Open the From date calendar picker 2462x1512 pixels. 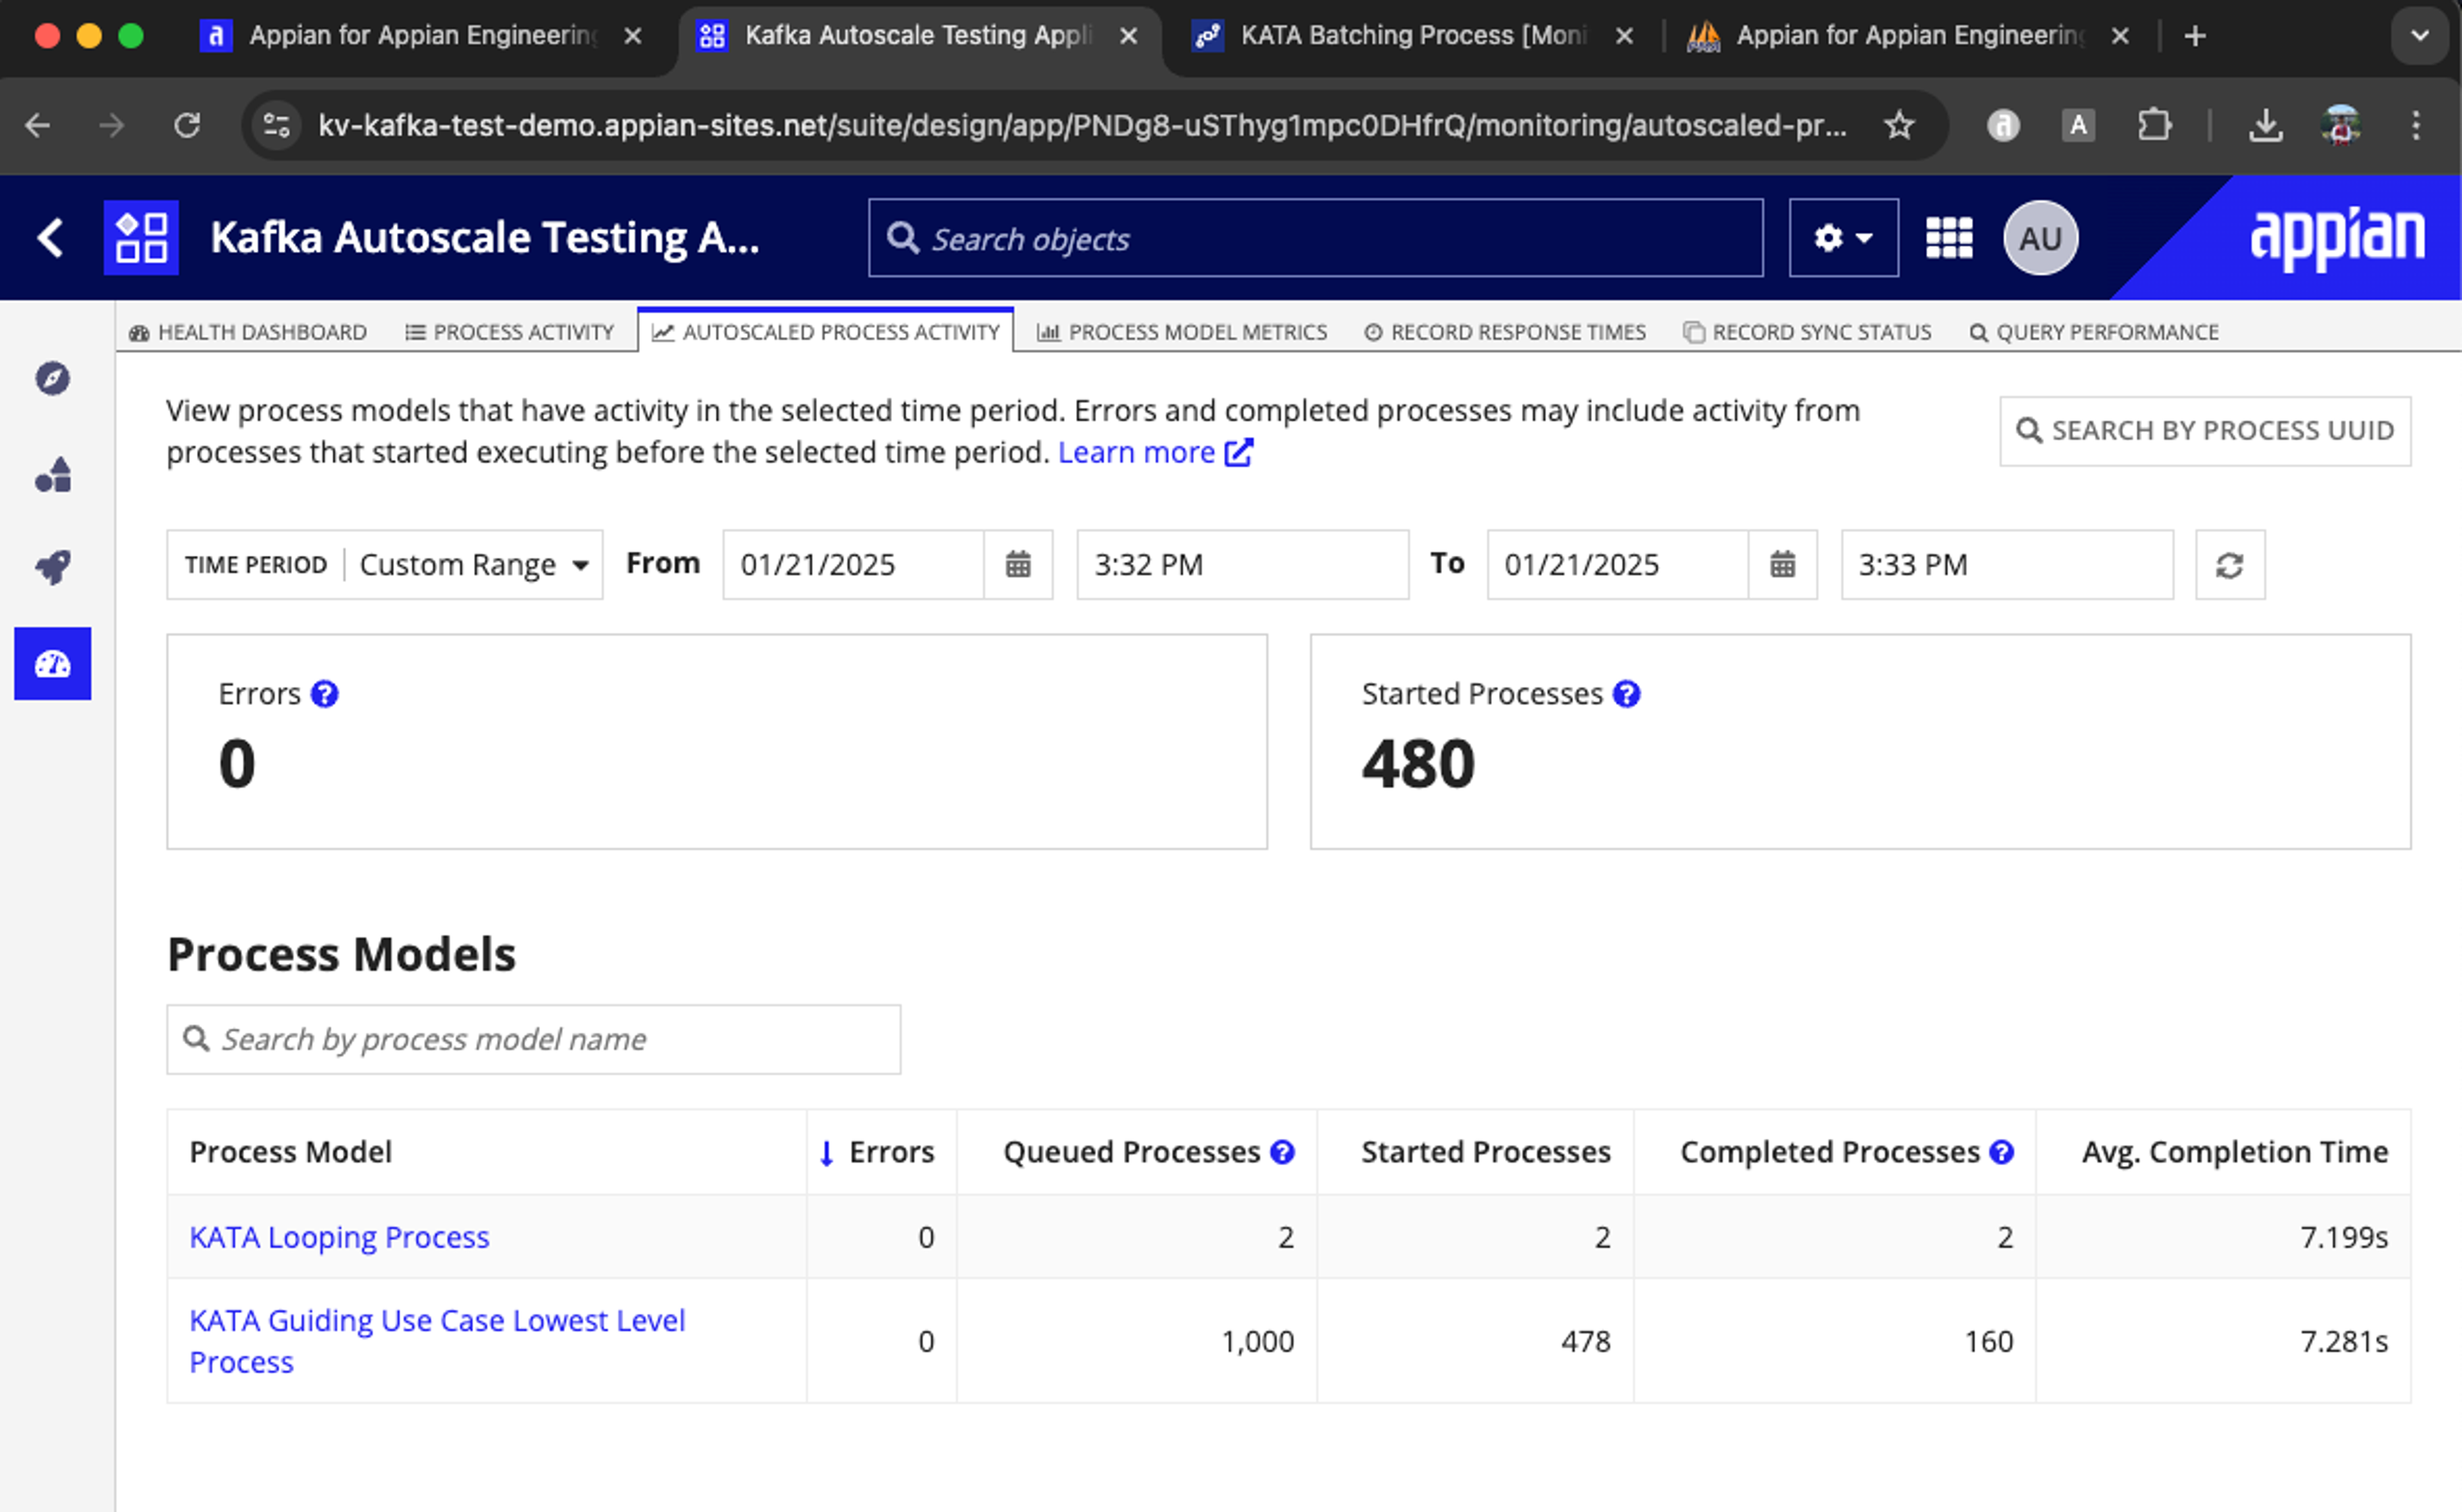(x=1018, y=564)
